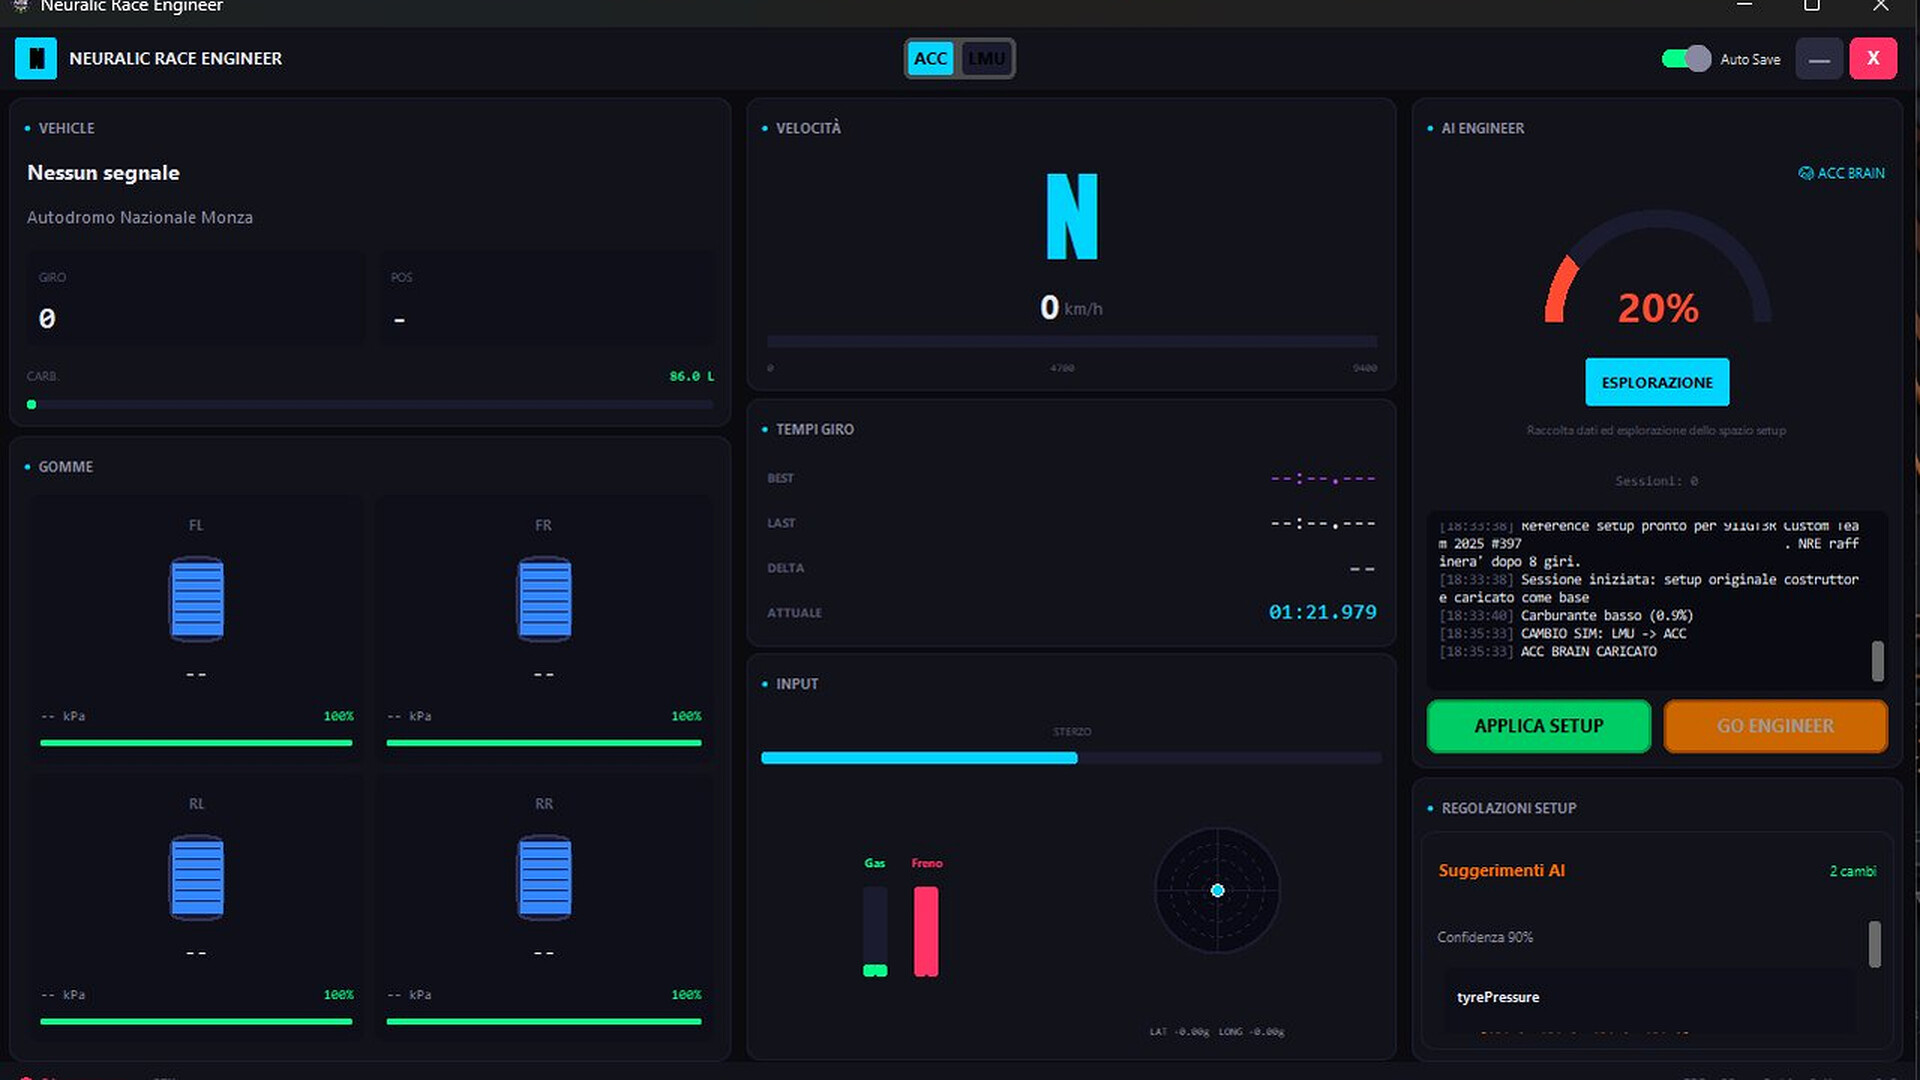Click the '2 cambi' label

coord(1853,871)
